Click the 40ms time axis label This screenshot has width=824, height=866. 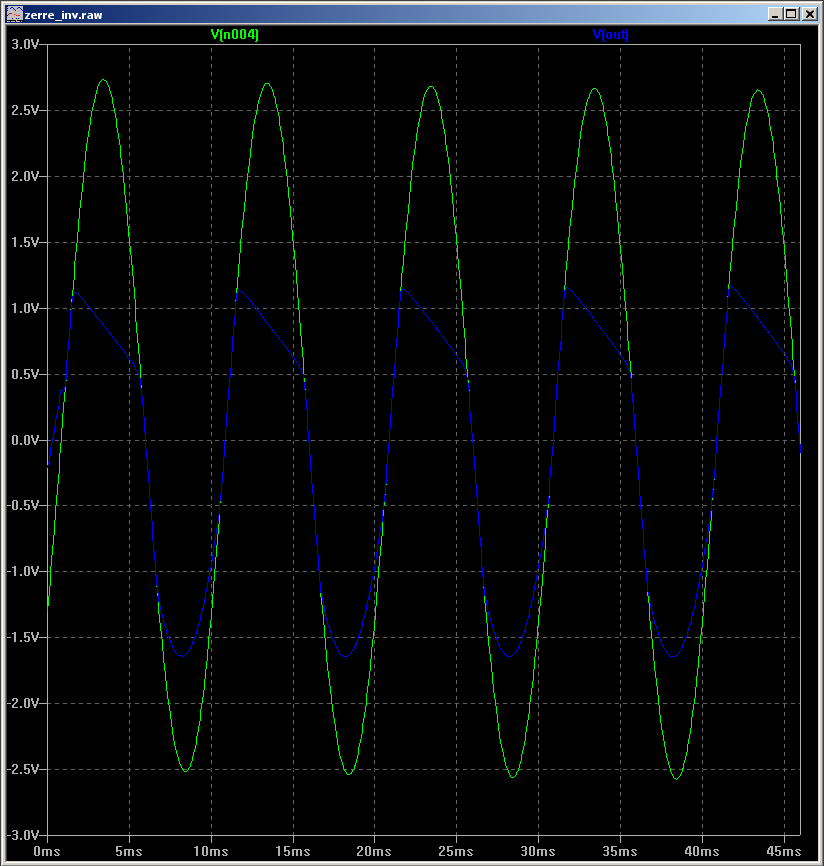click(x=702, y=851)
